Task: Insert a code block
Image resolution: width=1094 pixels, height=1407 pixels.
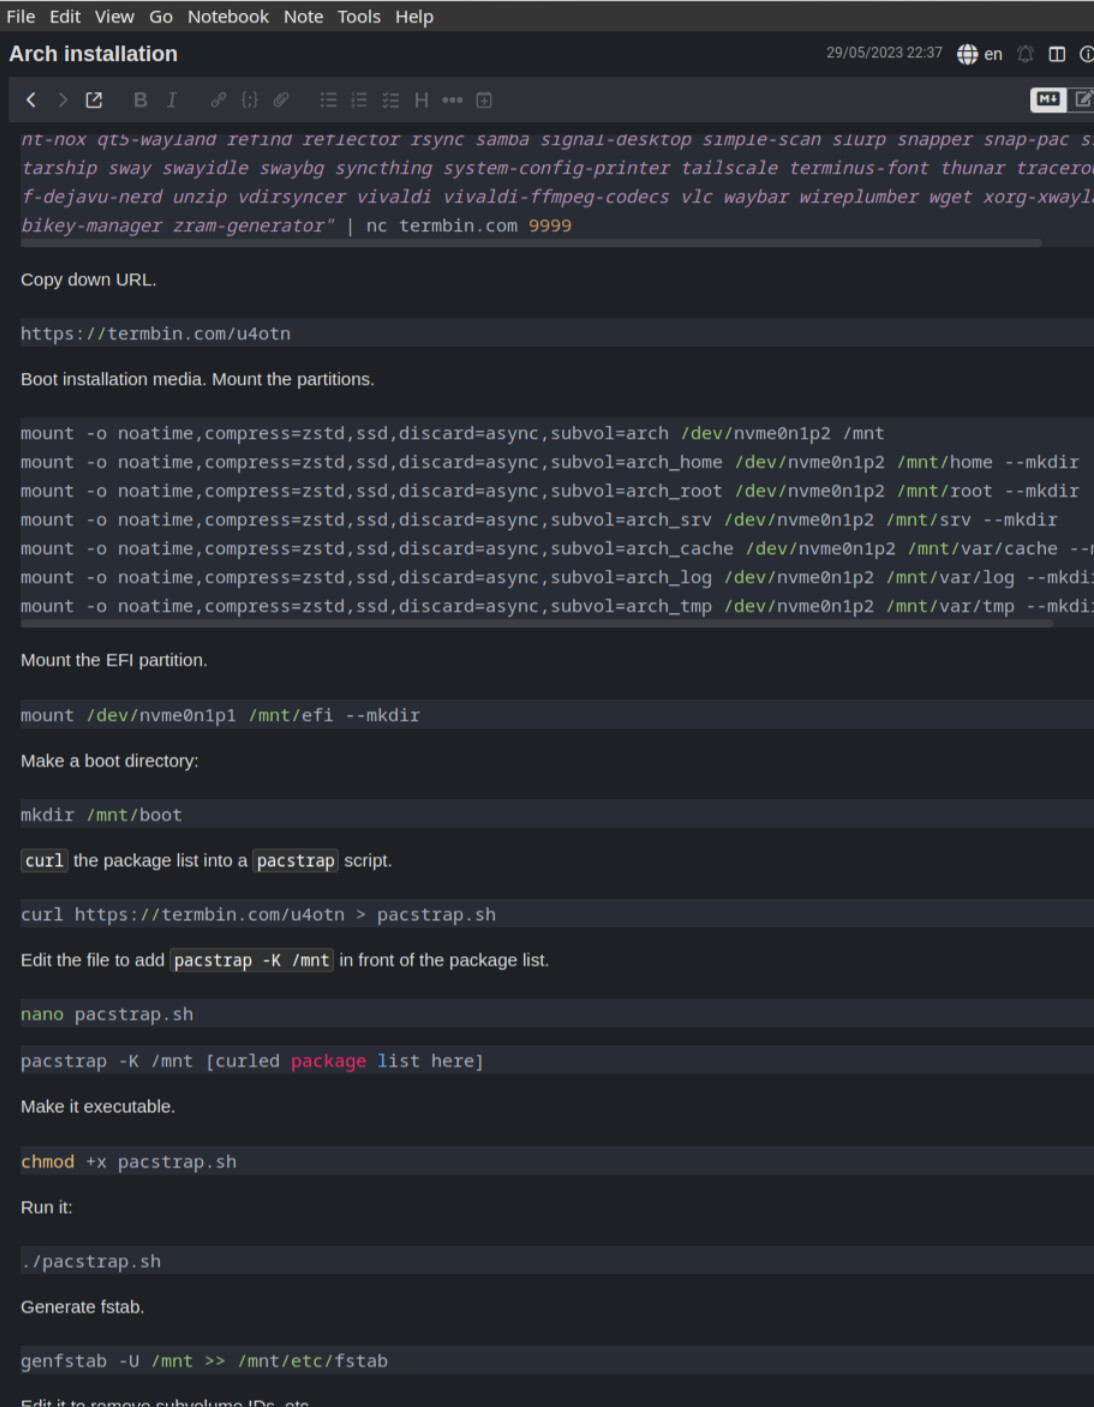Action: [250, 100]
